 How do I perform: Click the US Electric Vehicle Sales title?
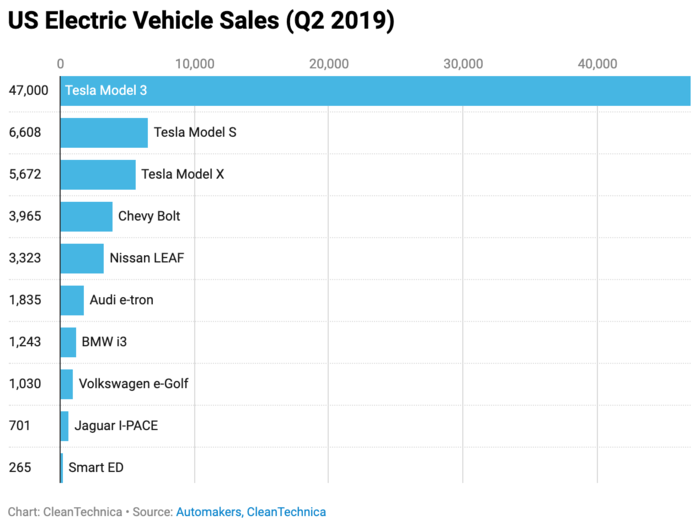(x=201, y=22)
